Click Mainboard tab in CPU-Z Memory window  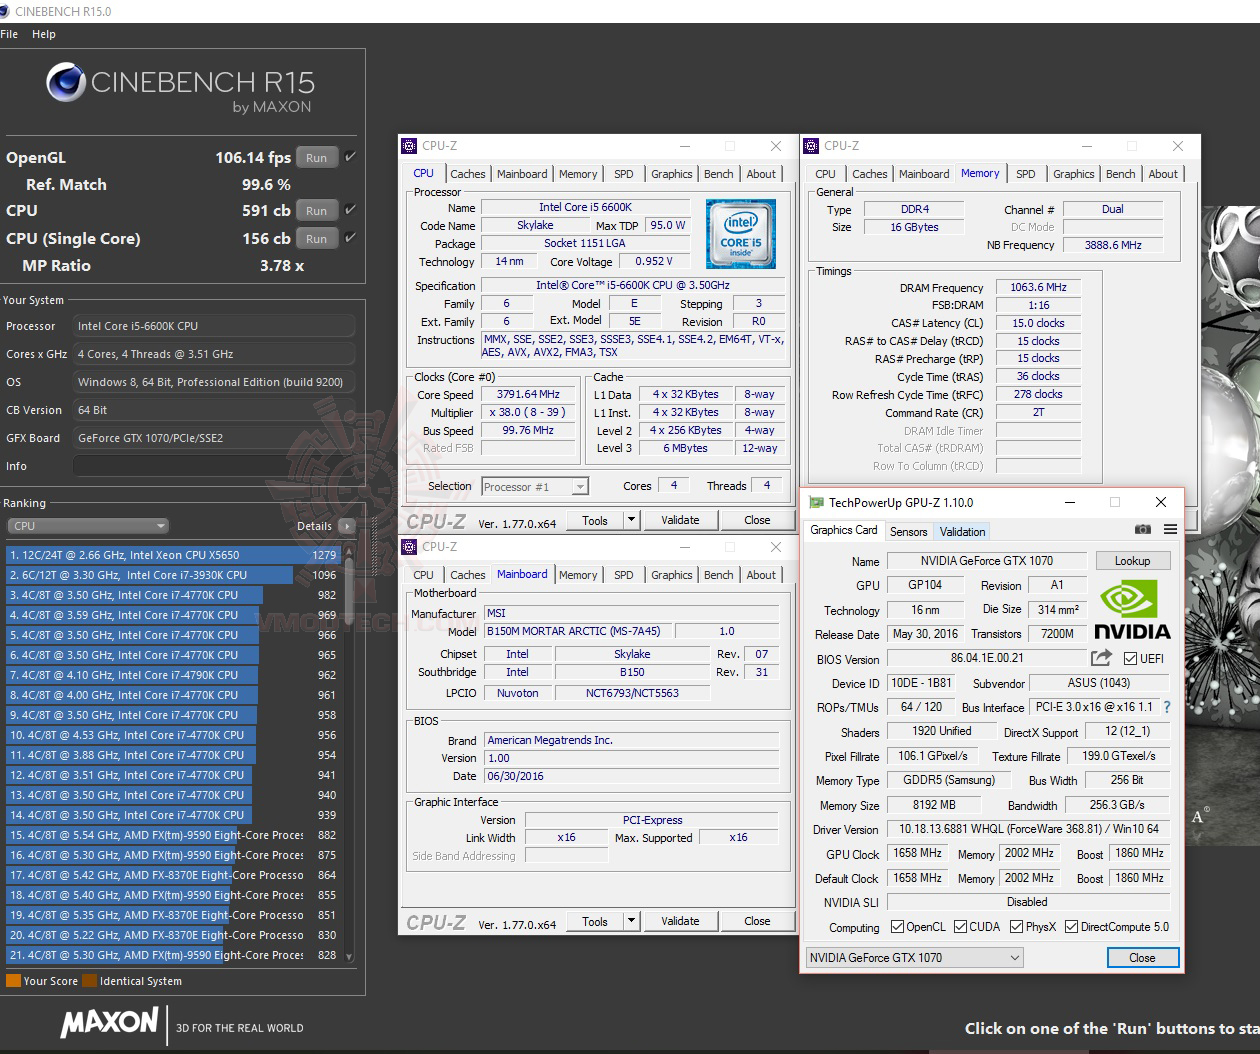(923, 174)
